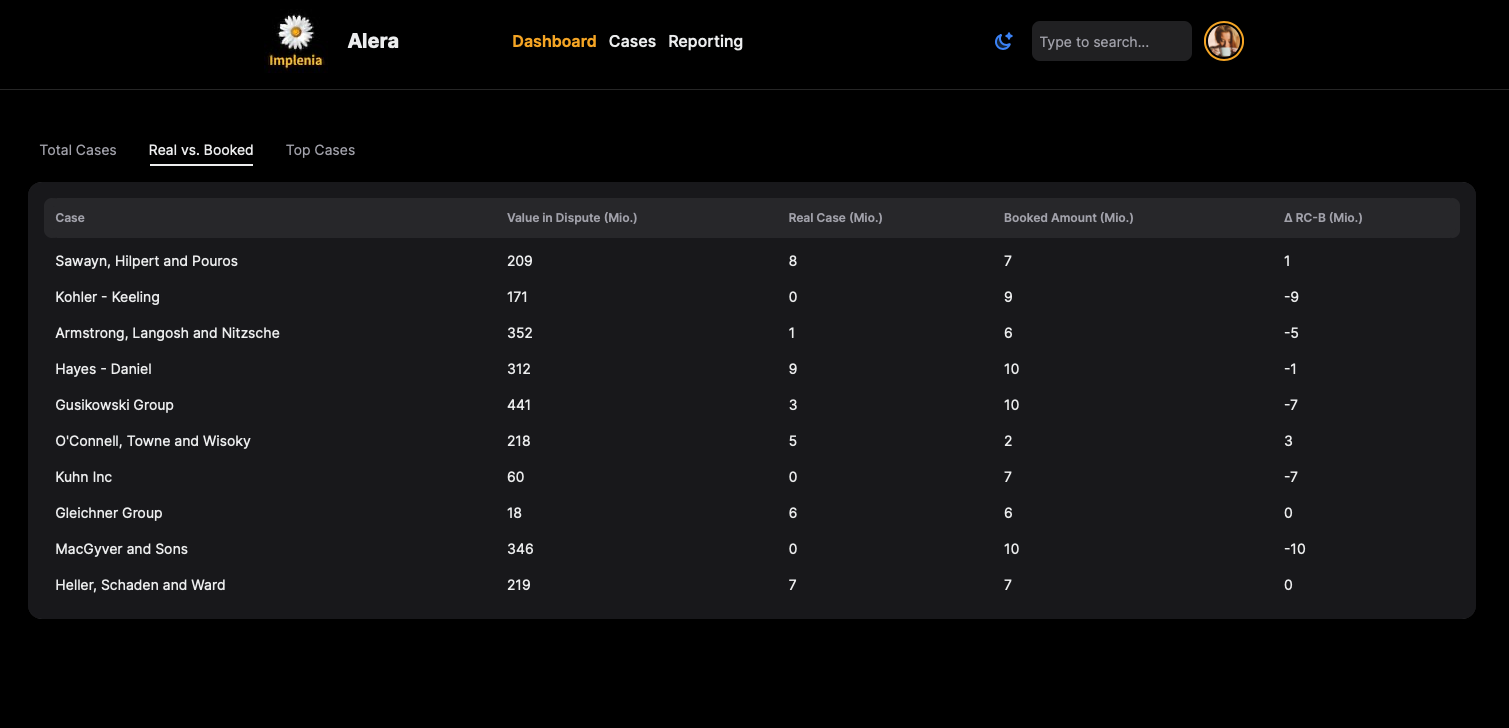Select the MacGyver and Sons case
The width and height of the screenshot is (1509, 728).
121,549
